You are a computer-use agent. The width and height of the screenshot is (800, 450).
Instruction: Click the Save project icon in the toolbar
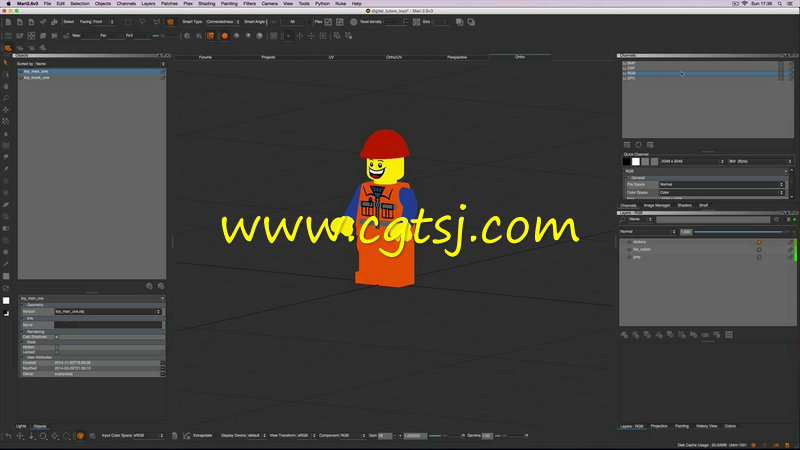(31, 22)
